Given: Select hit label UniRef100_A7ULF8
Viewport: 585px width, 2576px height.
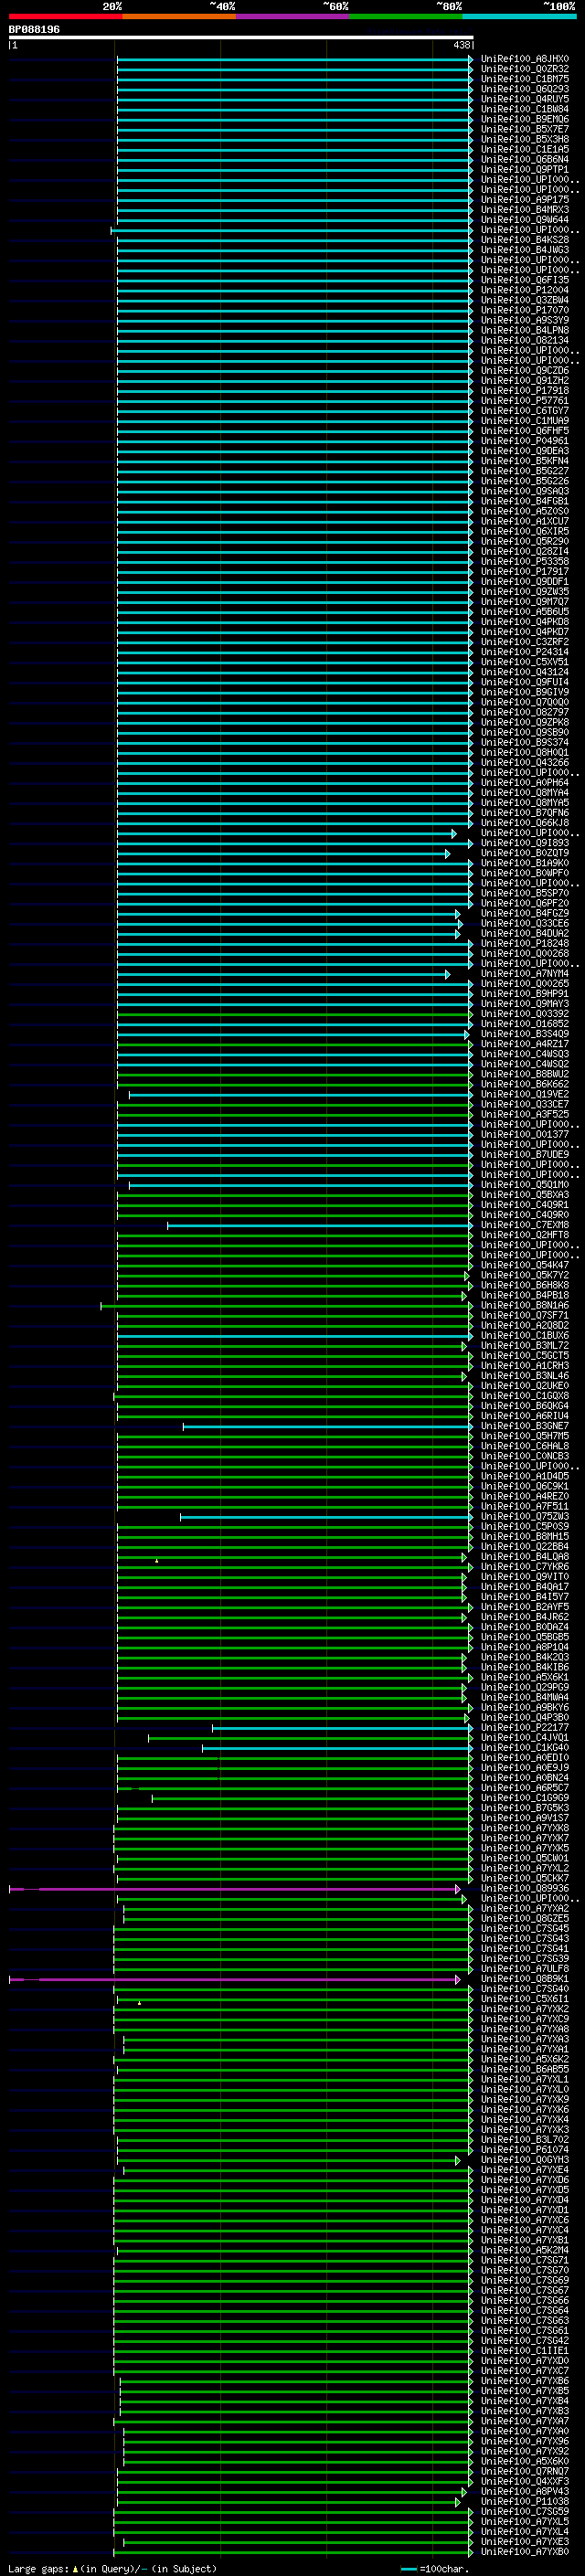Looking at the screenshot, I should click(x=524, y=1969).
